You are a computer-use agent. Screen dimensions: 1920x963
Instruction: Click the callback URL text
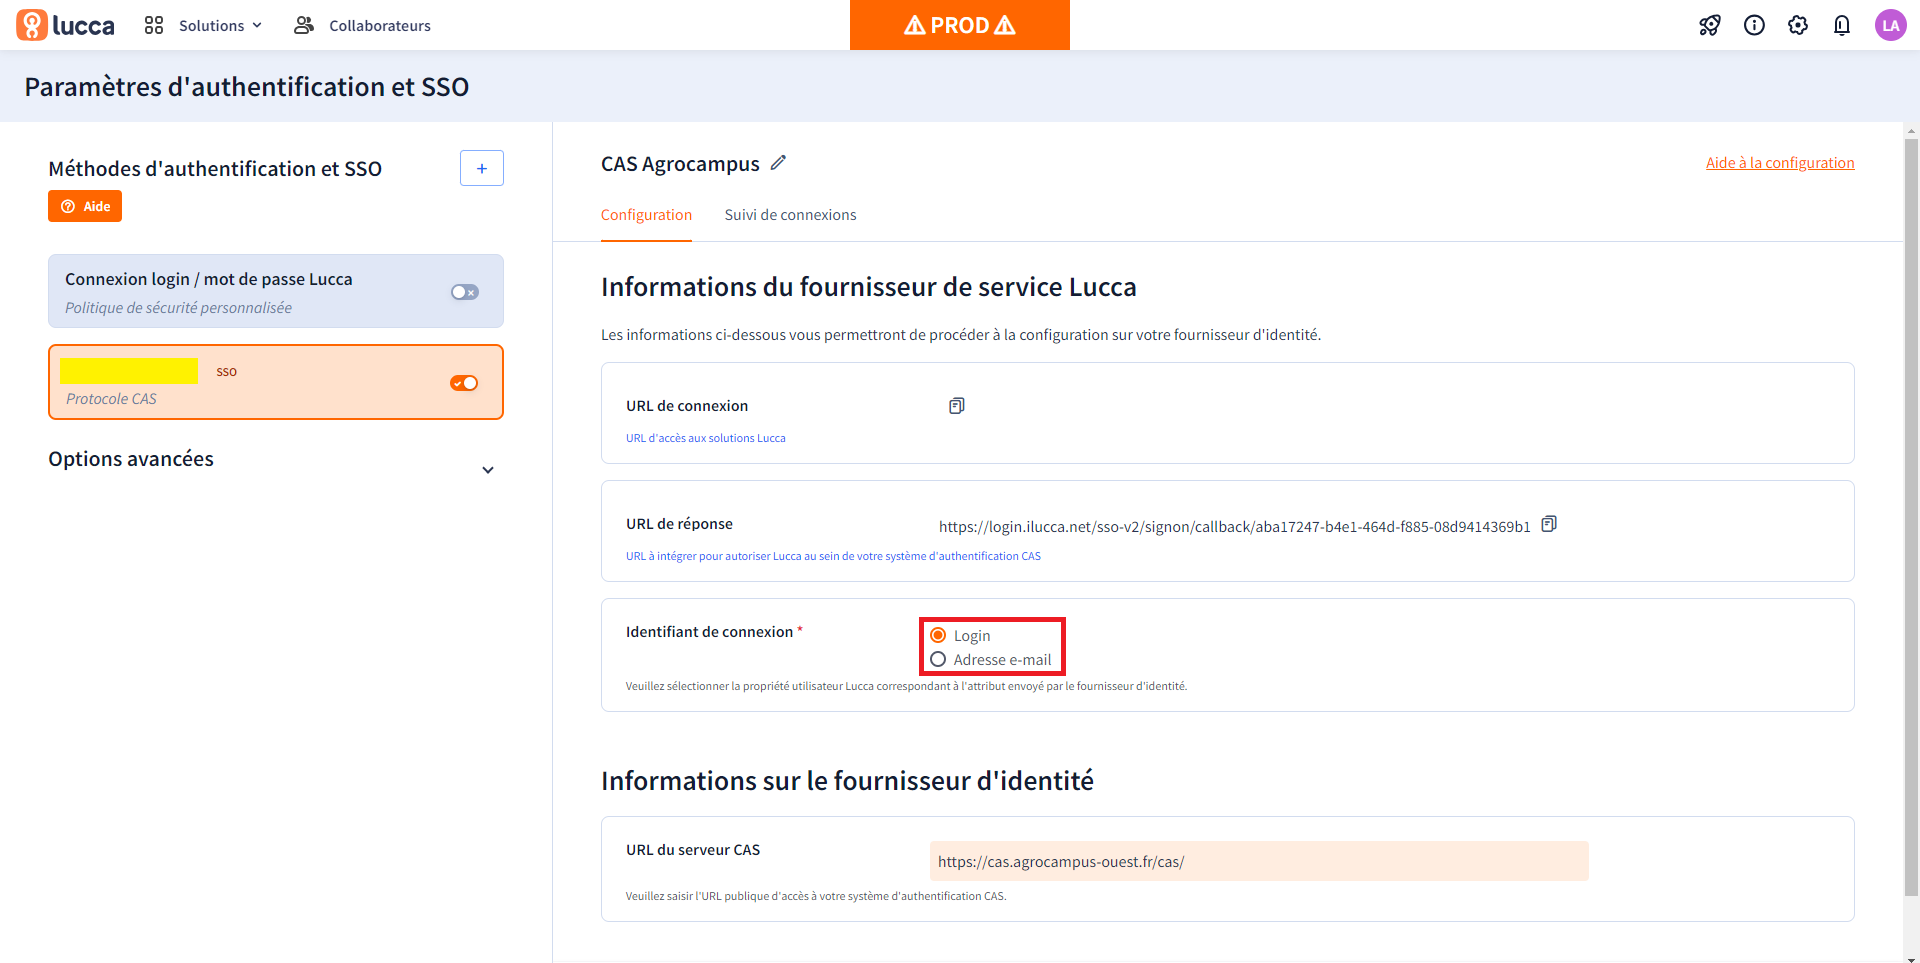(1234, 526)
